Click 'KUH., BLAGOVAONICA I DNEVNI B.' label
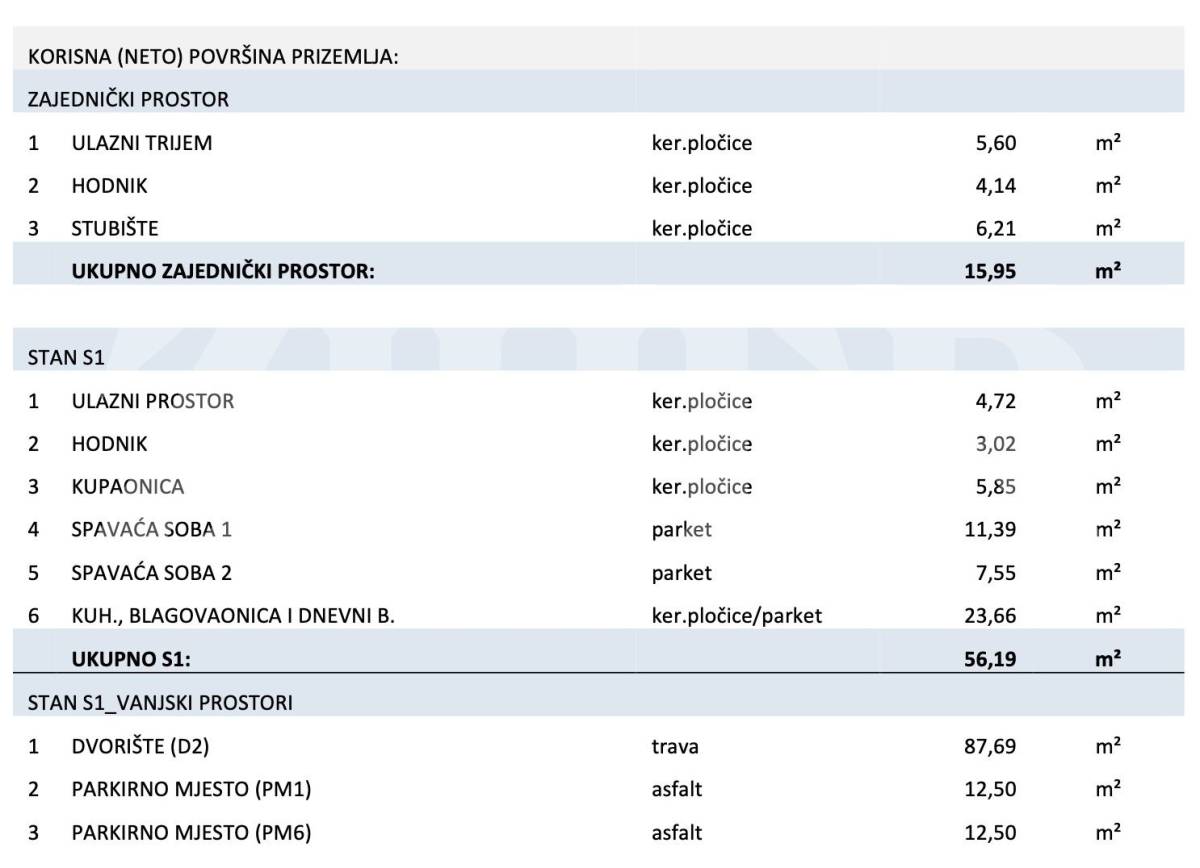Viewport: 1200px width, 868px height. point(233,616)
